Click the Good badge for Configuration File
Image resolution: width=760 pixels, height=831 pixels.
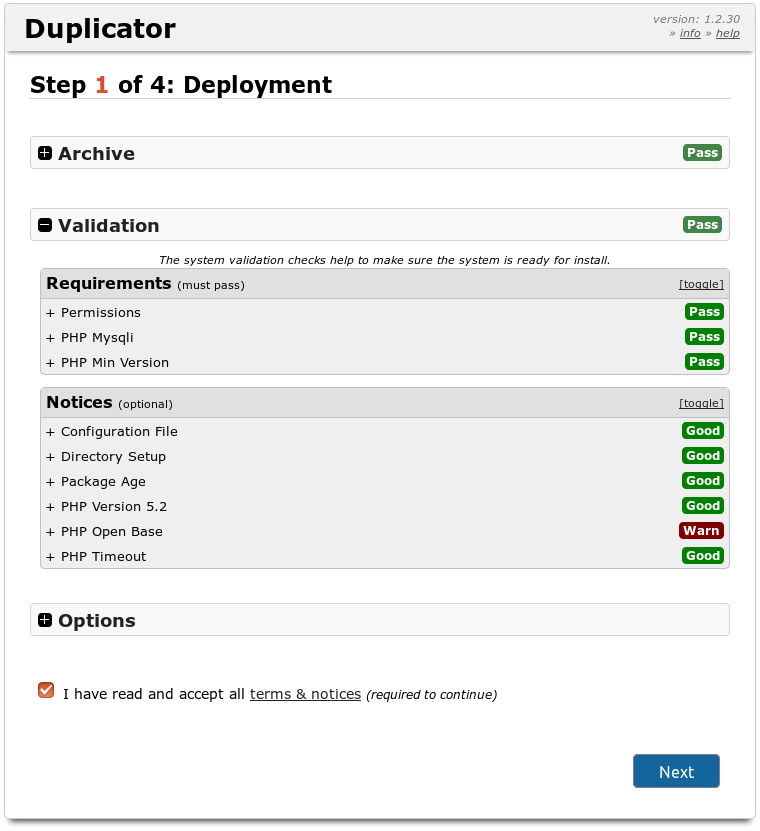tap(702, 431)
